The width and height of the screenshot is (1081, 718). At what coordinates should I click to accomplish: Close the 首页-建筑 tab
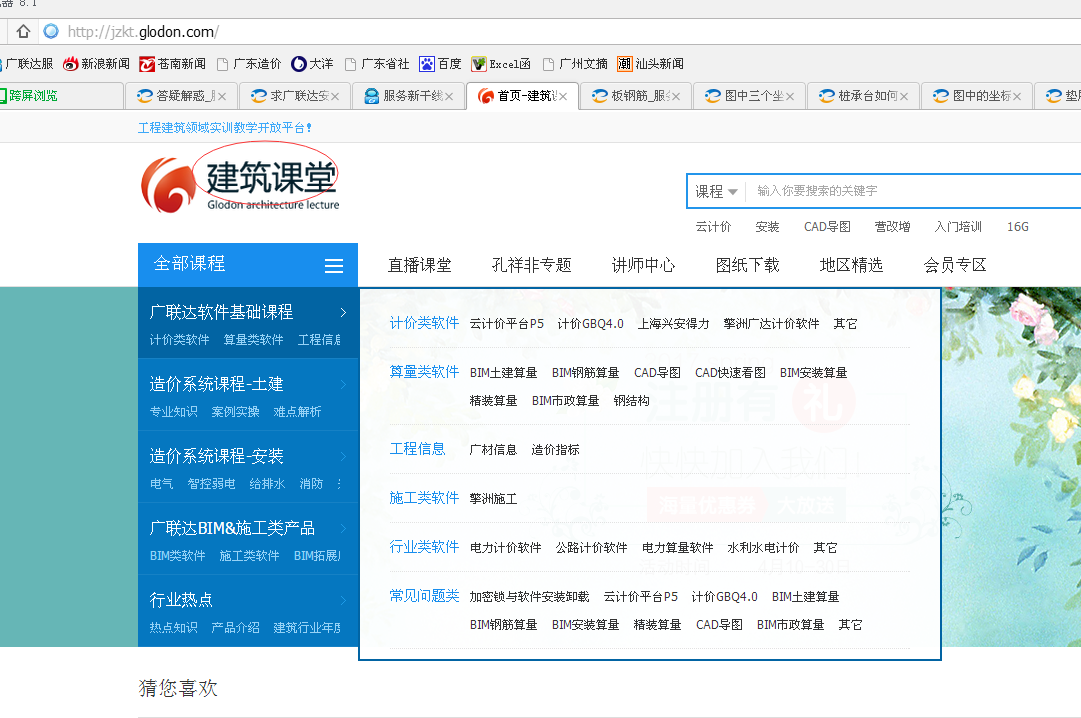point(563,97)
